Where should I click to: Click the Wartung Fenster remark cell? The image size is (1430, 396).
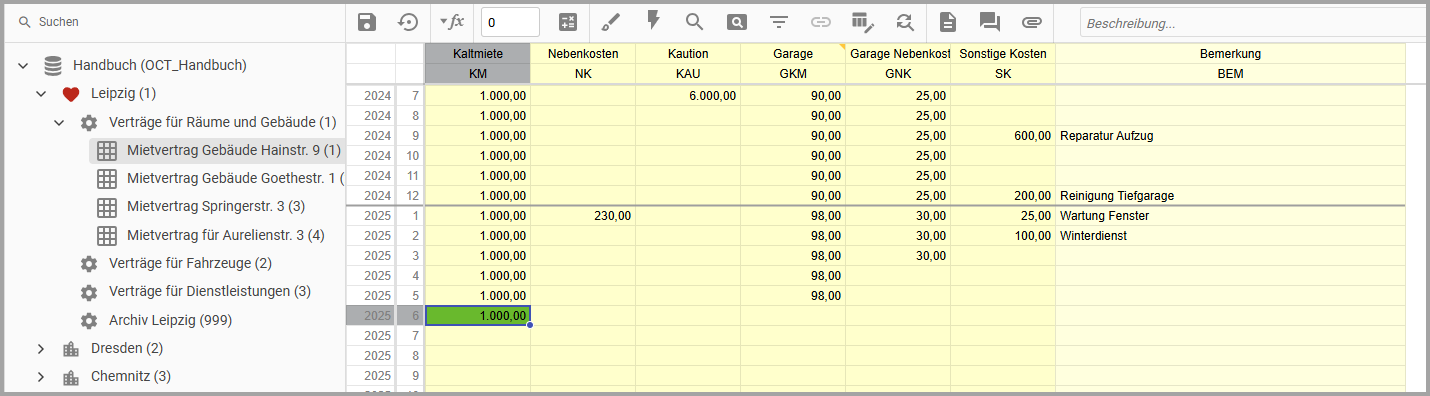pyautogui.click(x=1230, y=216)
